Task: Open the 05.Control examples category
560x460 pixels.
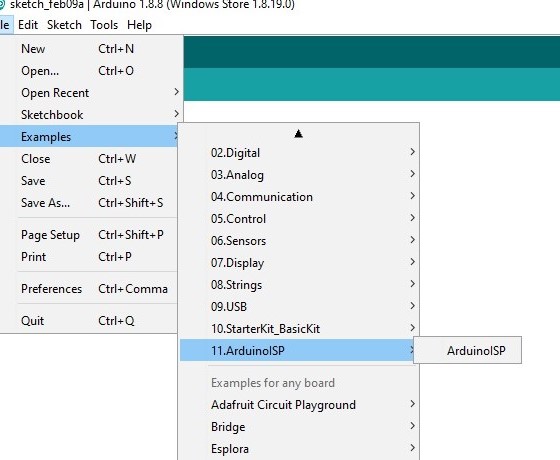Action: point(299,219)
